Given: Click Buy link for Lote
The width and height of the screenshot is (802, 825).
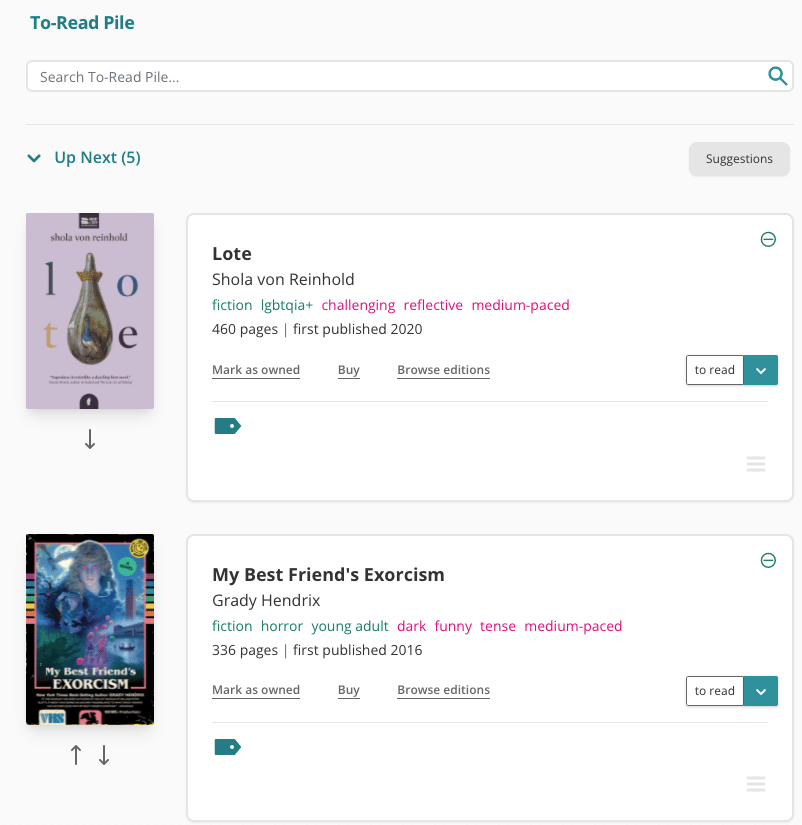Looking at the screenshot, I should pos(348,370).
